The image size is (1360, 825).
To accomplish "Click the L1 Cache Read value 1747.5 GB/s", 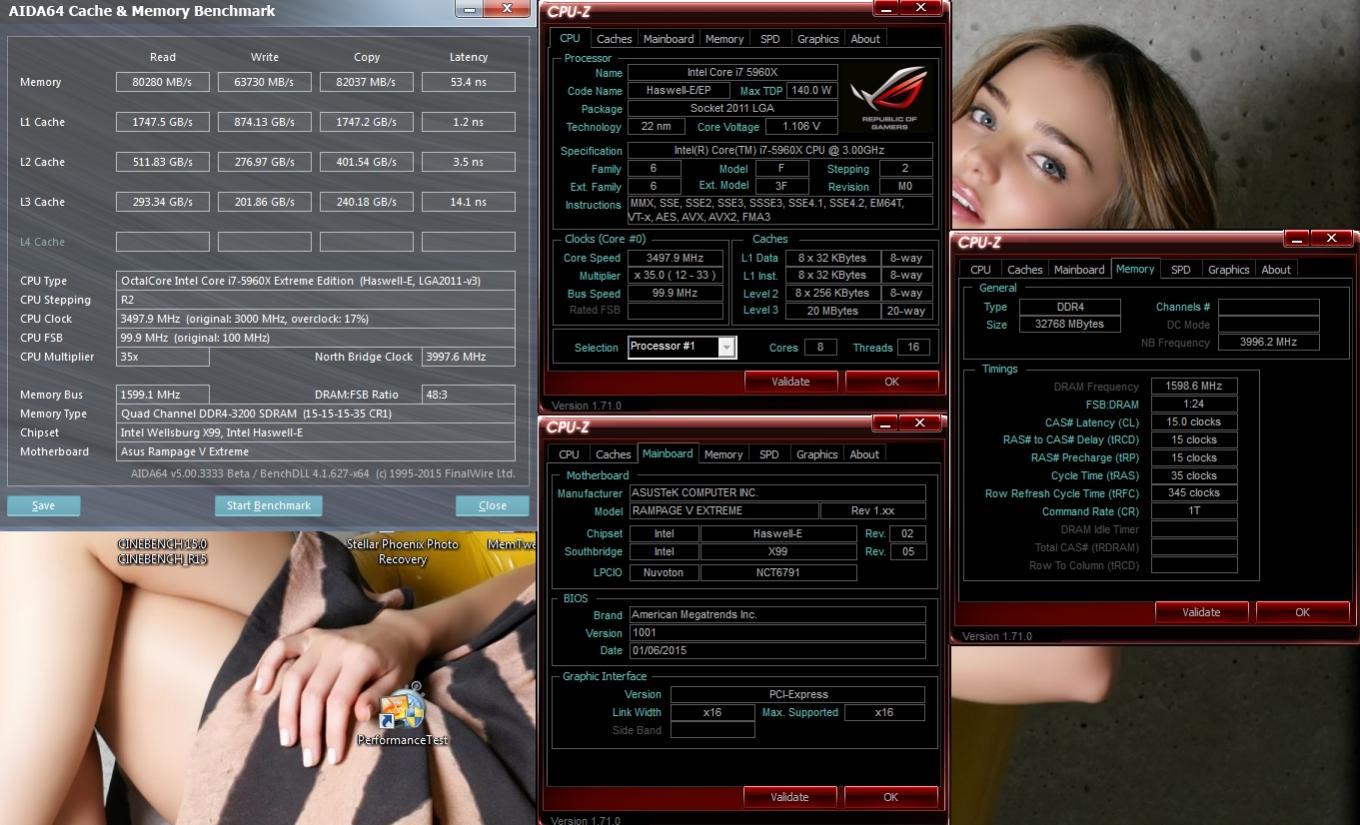I will [x=163, y=122].
